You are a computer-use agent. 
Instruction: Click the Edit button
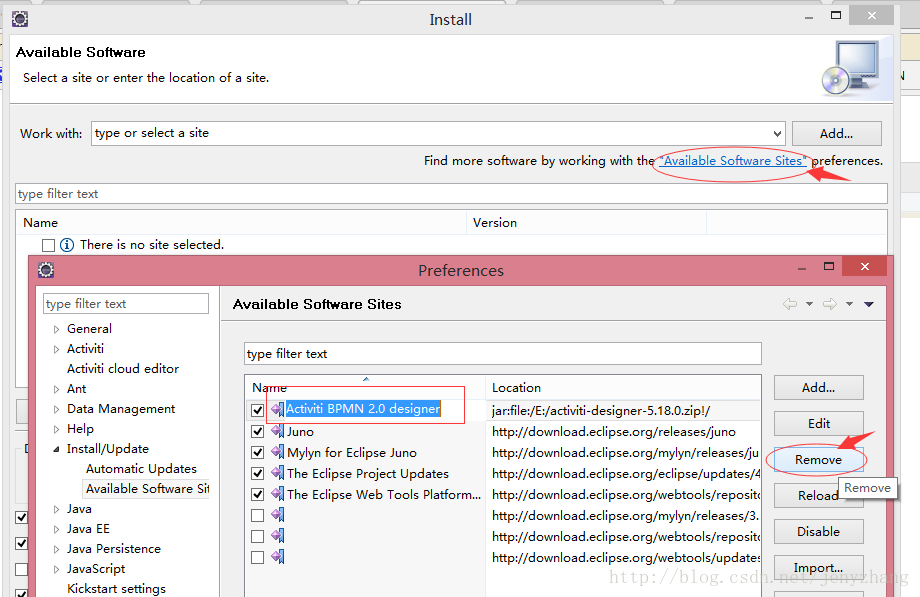818,423
